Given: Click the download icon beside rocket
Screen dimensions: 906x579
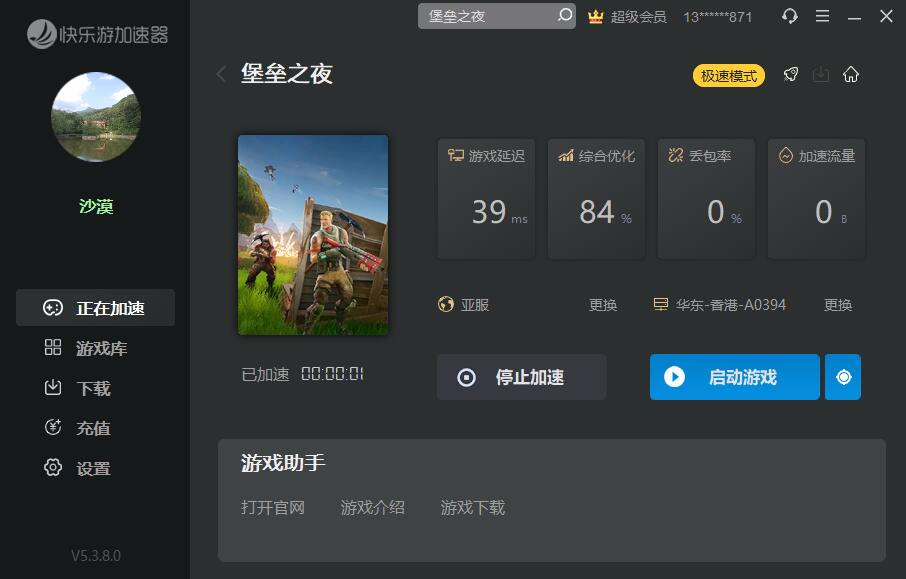Looking at the screenshot, I should (x=820, y=75).
